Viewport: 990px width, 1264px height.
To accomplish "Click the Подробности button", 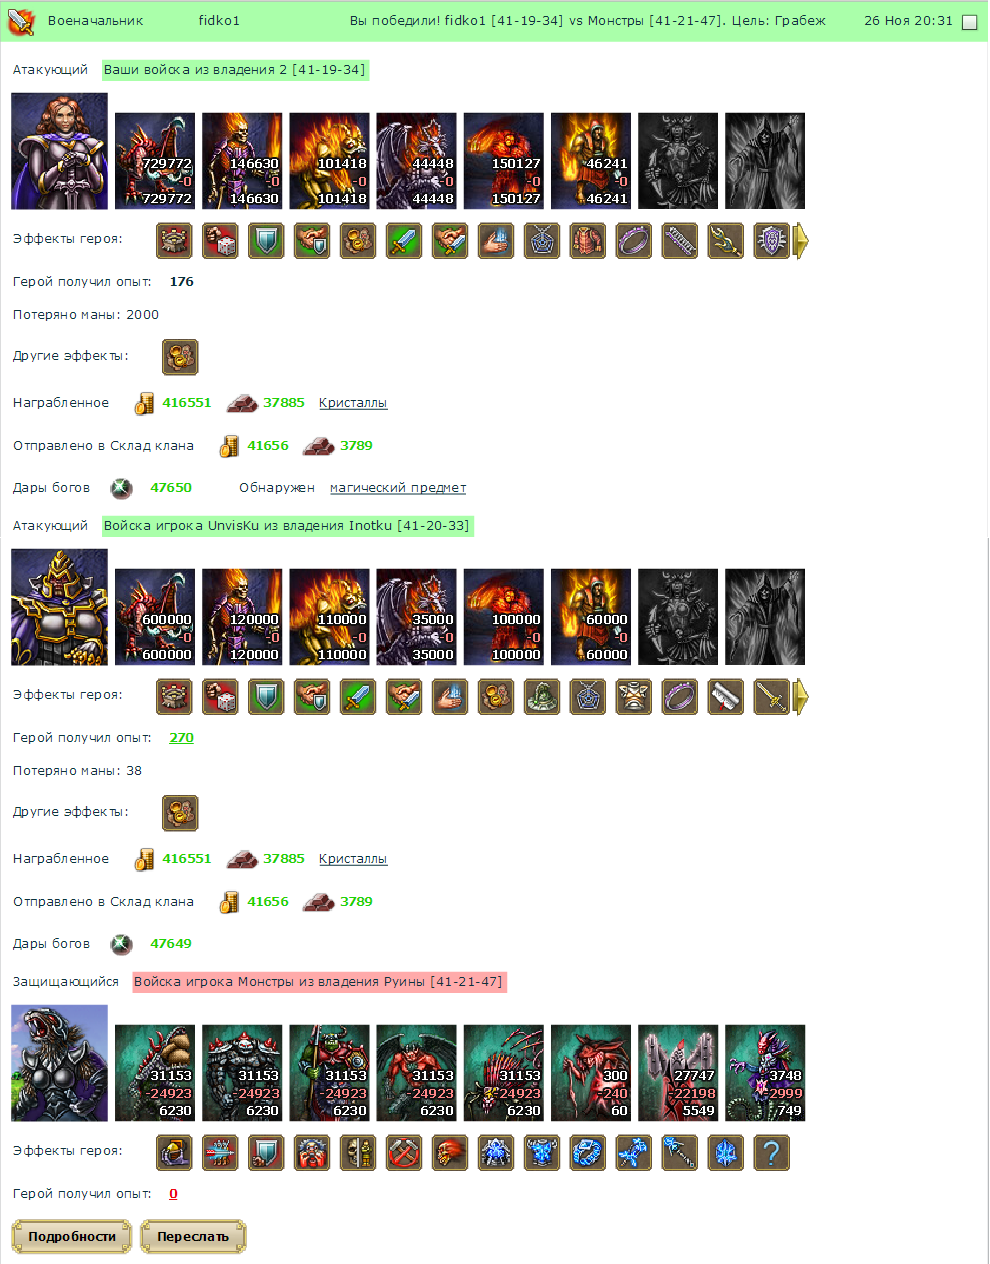I will coord(72,1237).
